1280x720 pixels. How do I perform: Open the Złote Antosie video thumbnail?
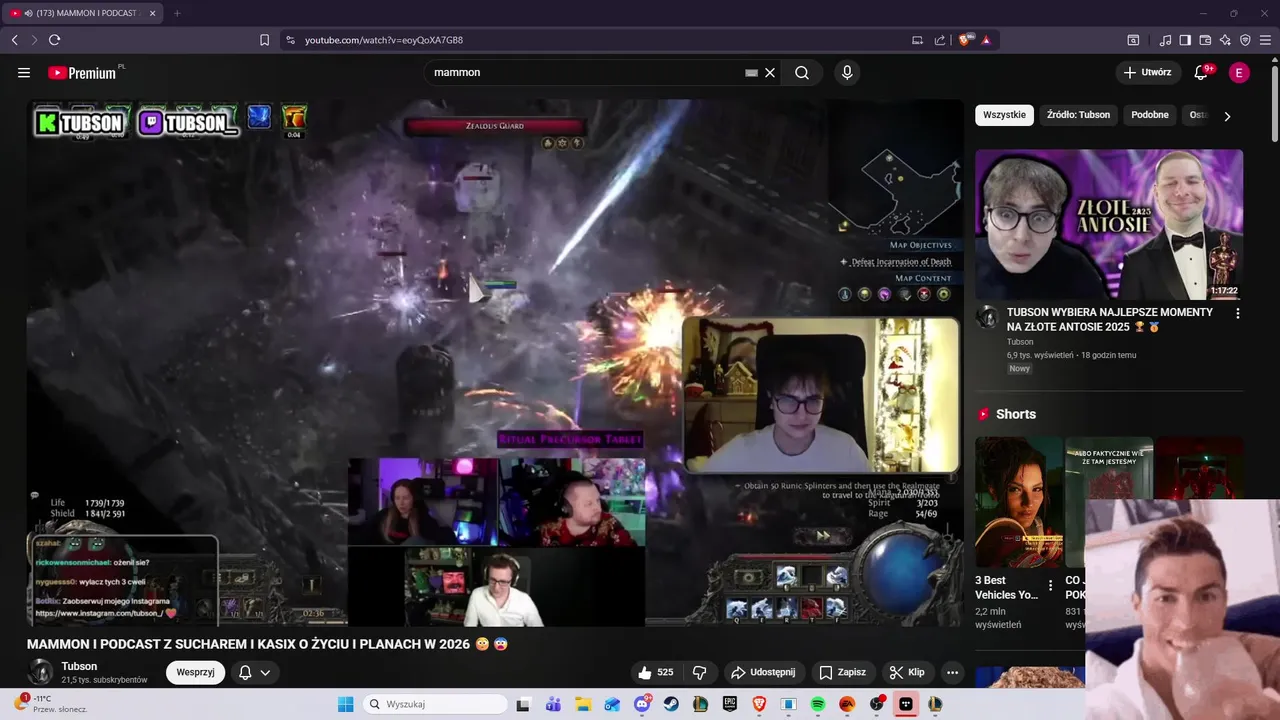click(1109, 224)
